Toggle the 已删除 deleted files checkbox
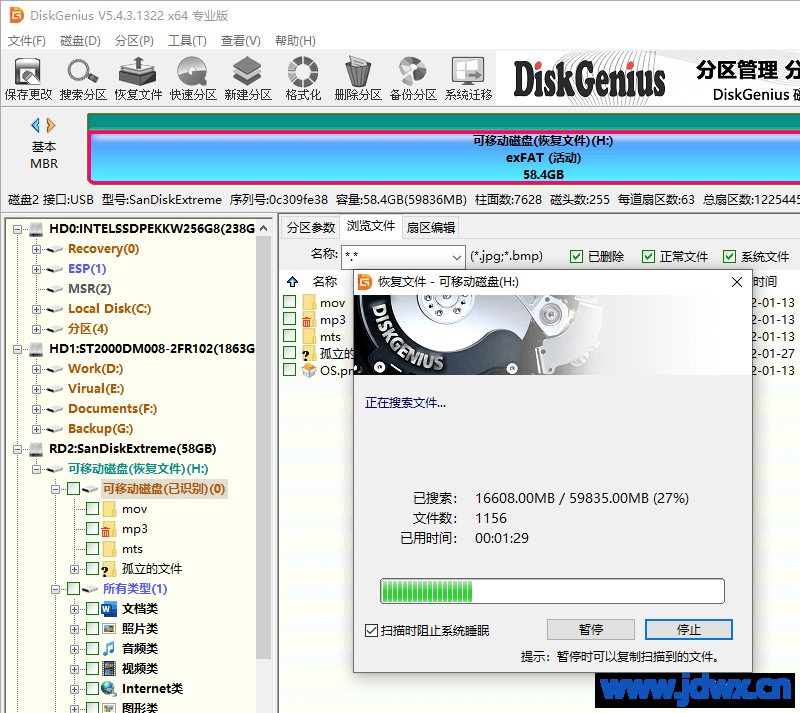Viewport: 800px width, 713px height. click(577, 256)
